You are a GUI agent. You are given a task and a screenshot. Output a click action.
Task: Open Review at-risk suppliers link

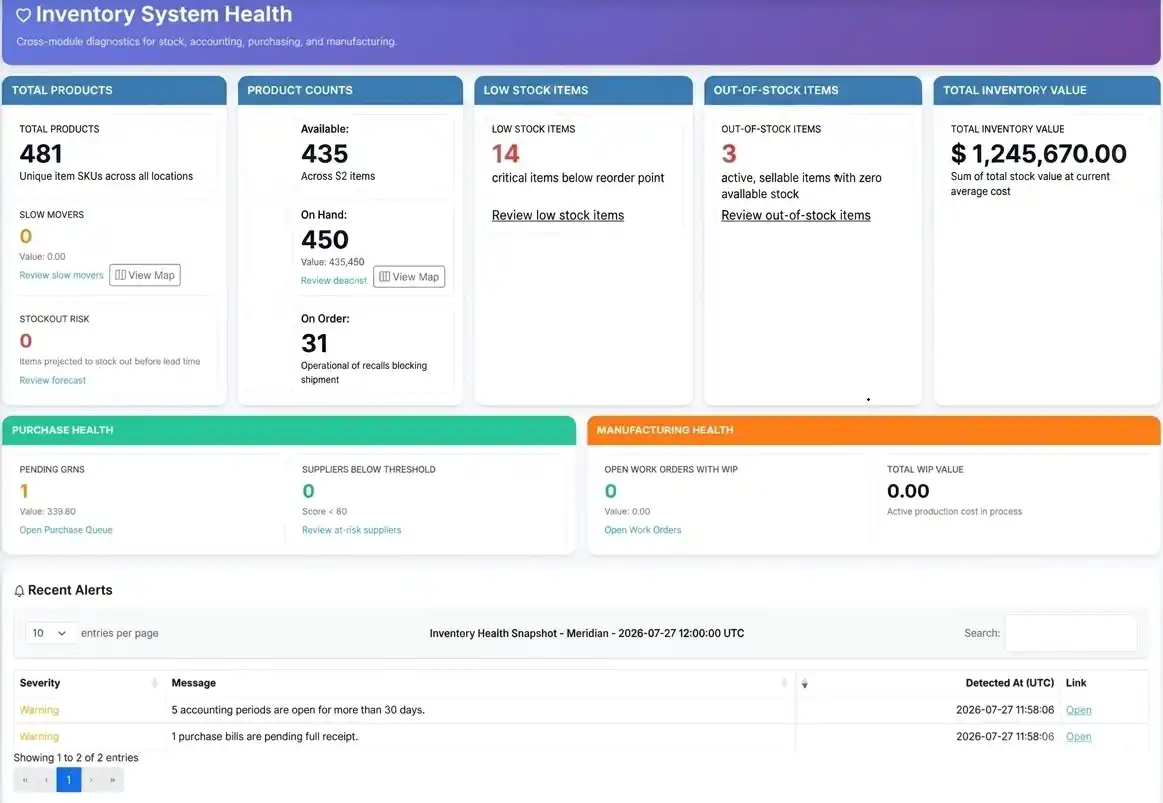click(x=352, y=530)
